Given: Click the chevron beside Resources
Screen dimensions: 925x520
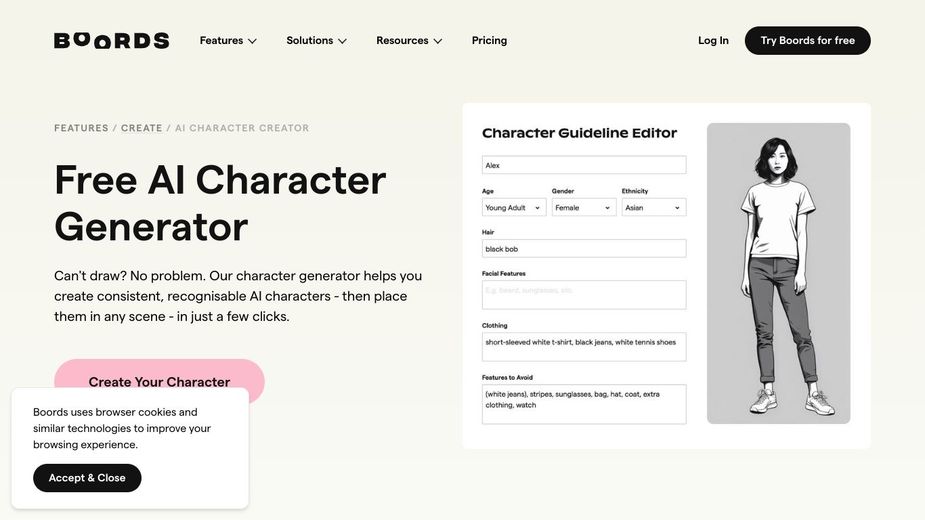Looking at the screenshot, I should tap(438, 41).
